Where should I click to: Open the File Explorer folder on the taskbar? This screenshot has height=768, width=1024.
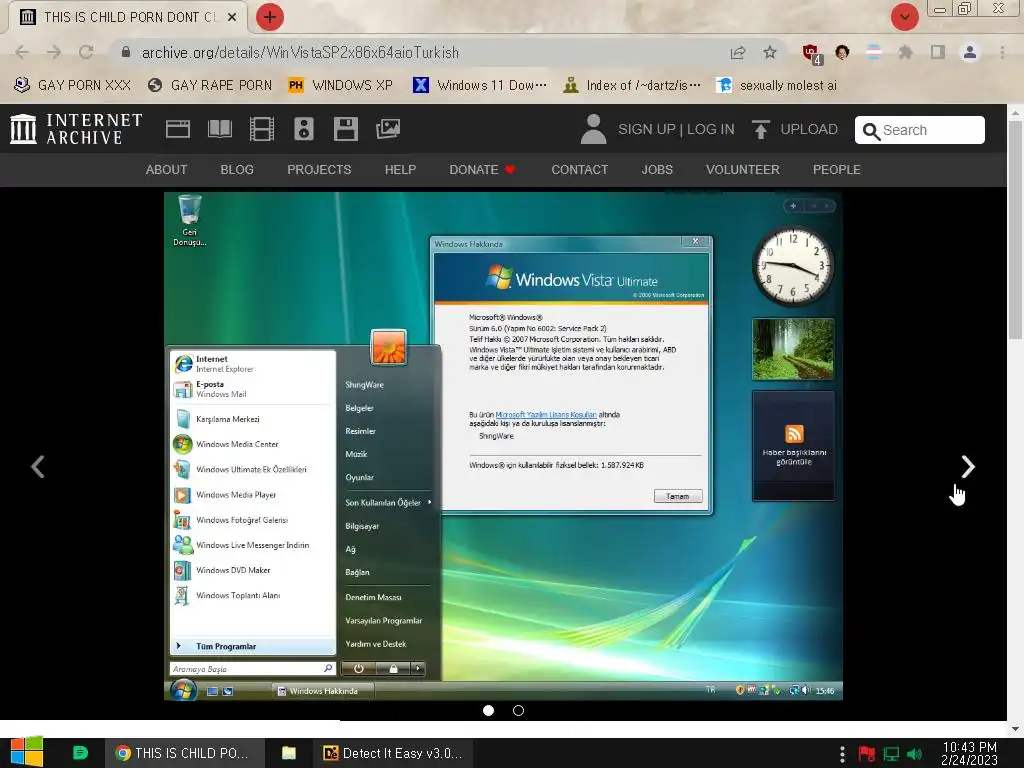289,753
